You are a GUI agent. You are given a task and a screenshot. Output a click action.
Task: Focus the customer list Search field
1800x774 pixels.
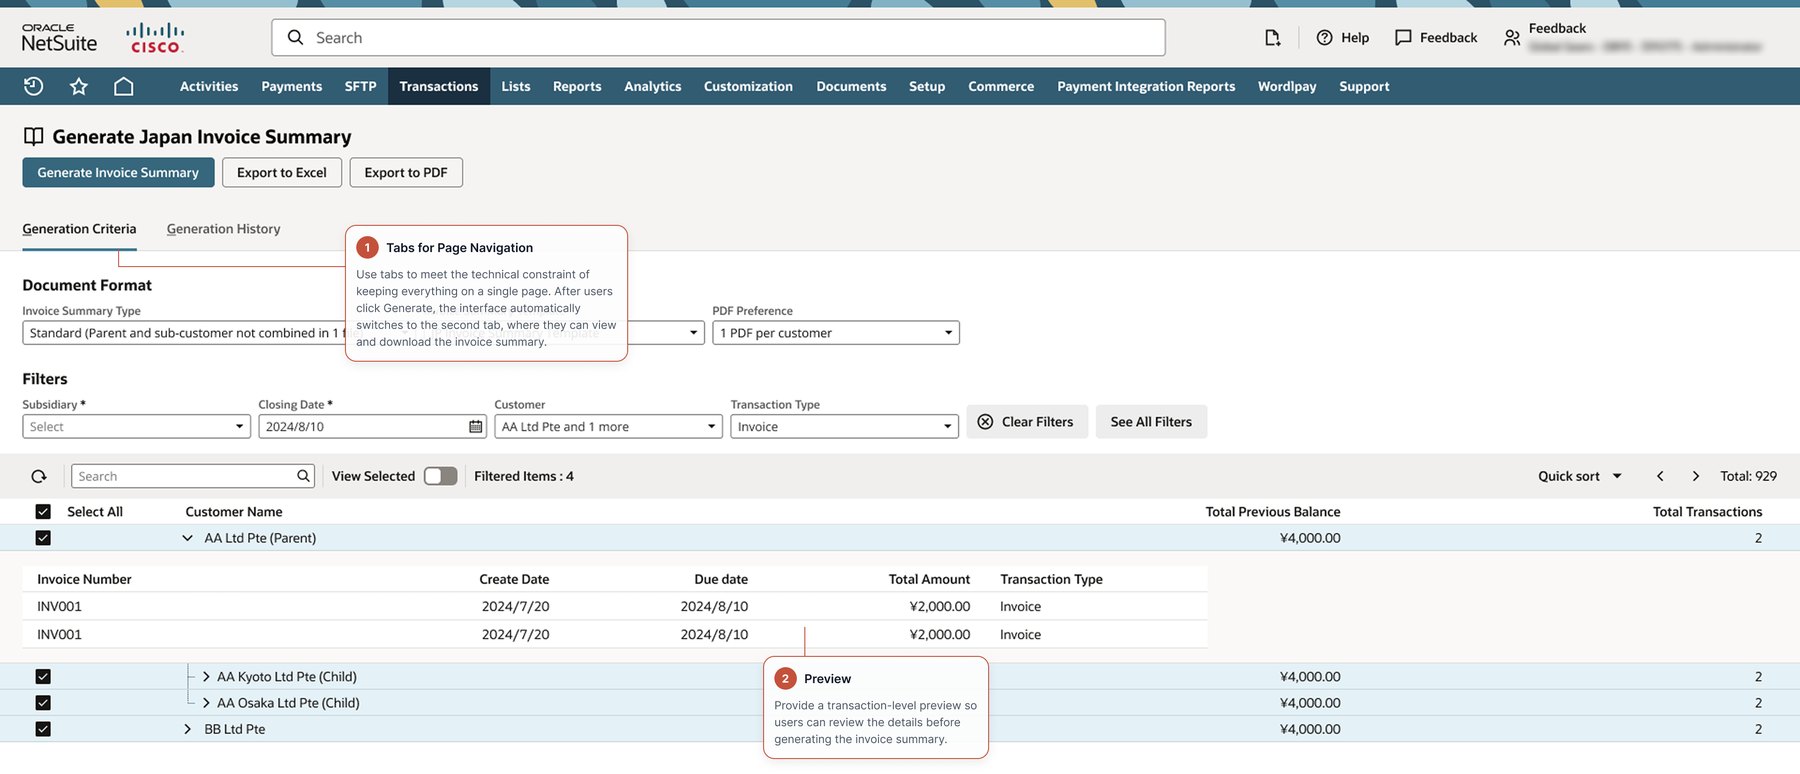(x=193, y=476)
